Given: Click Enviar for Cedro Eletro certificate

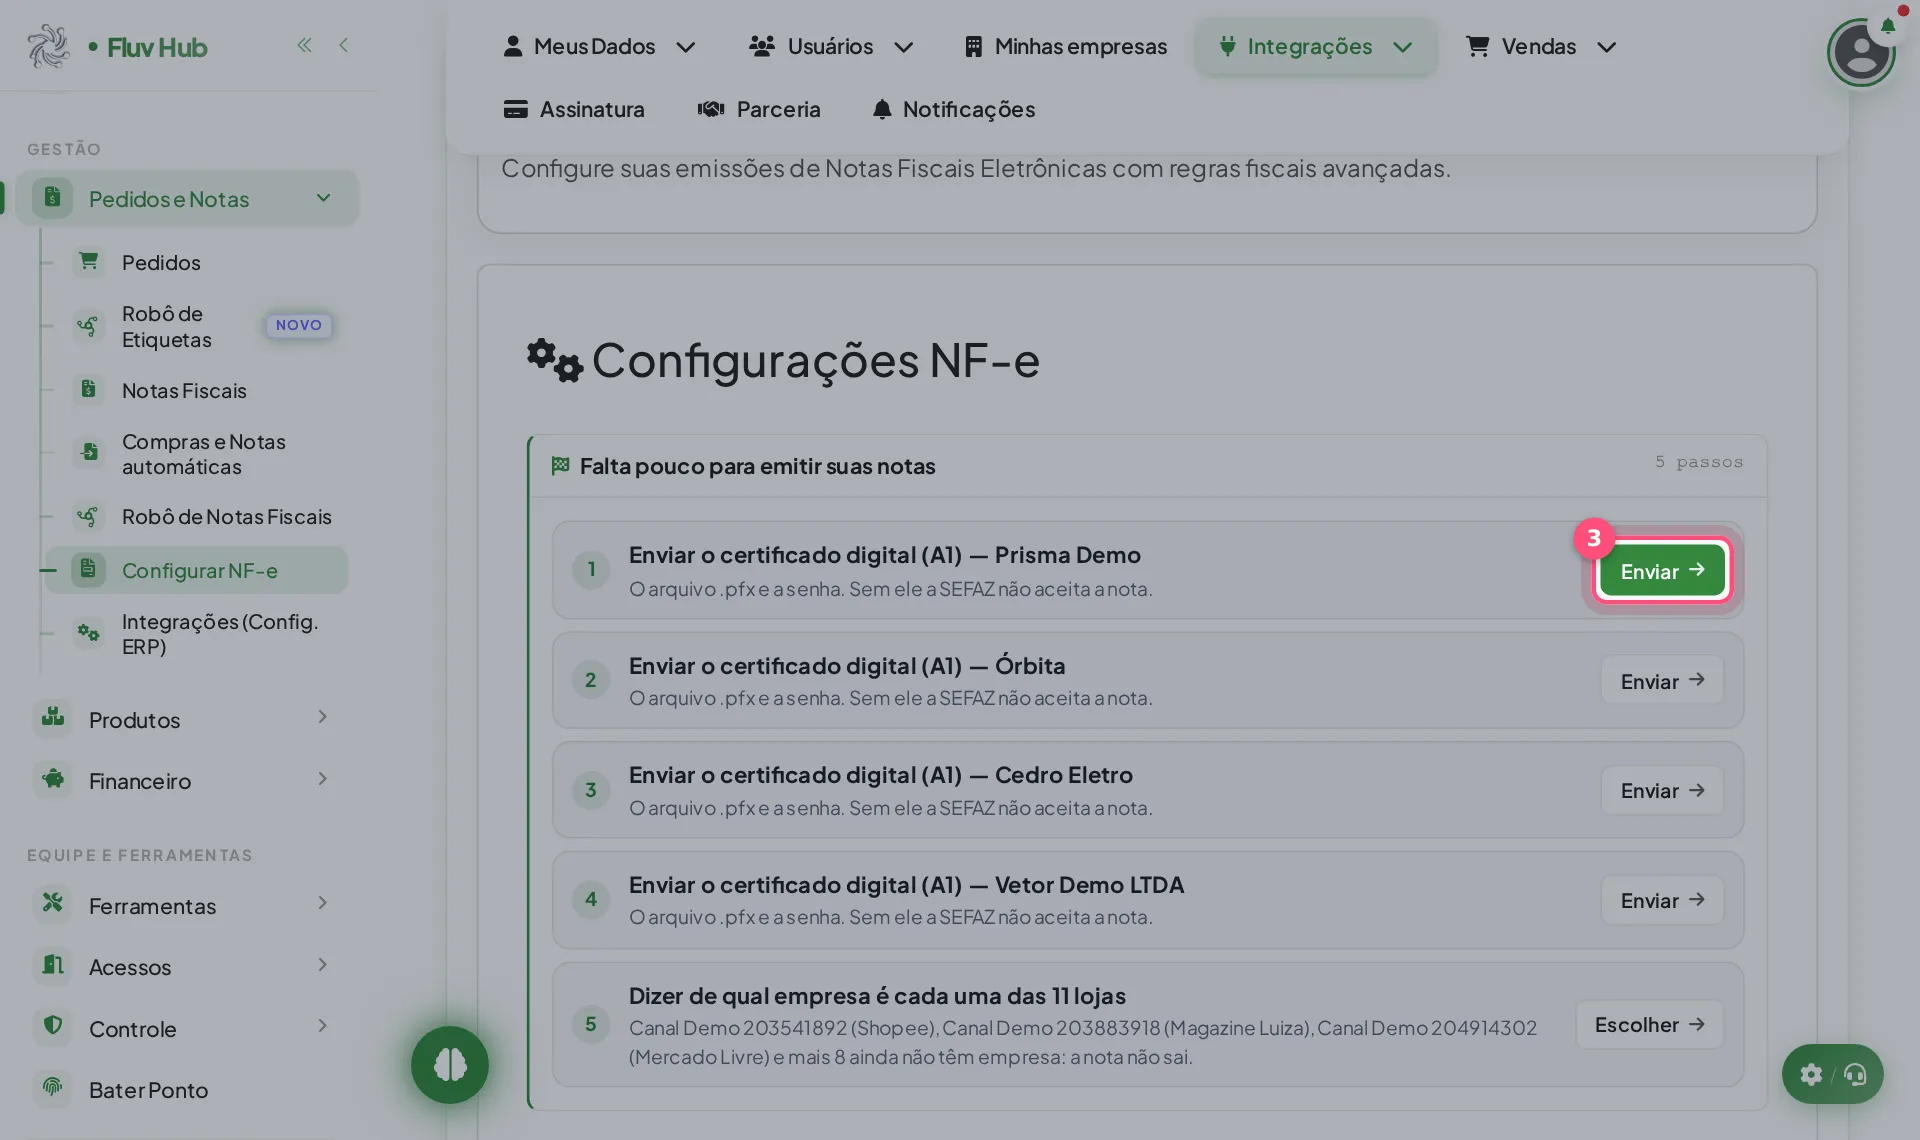Looking at the screenshot, I should pos(1662,790).
